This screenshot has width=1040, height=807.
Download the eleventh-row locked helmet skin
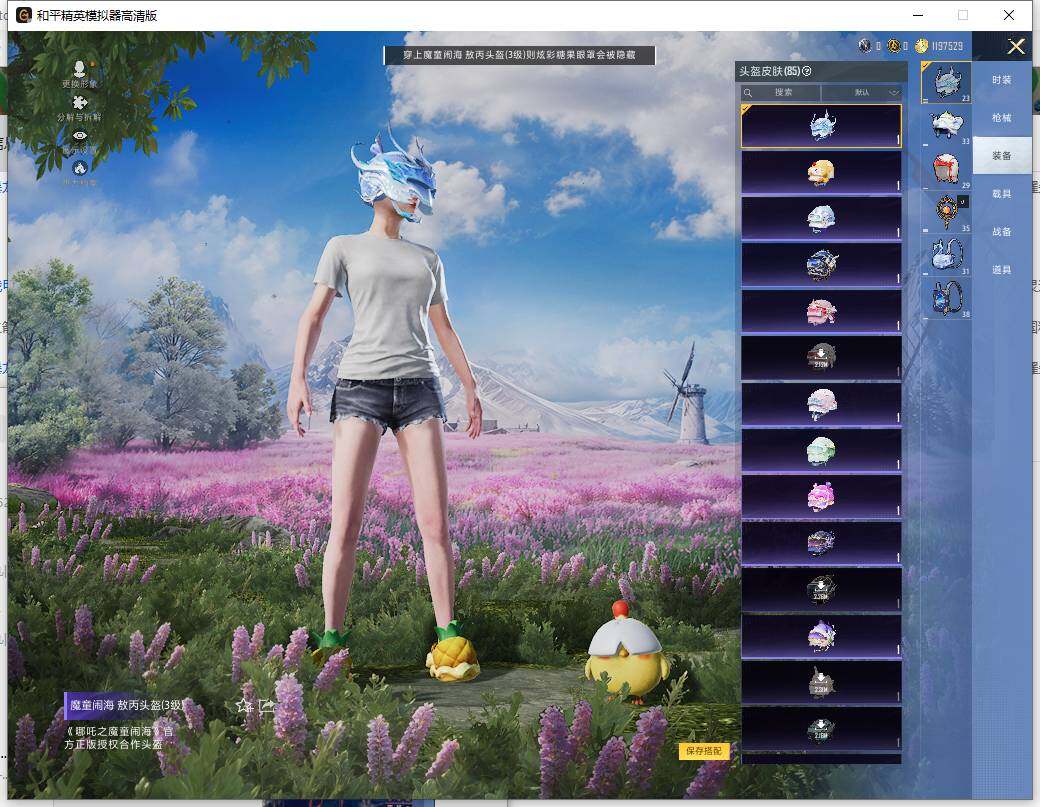coord(821,590)
